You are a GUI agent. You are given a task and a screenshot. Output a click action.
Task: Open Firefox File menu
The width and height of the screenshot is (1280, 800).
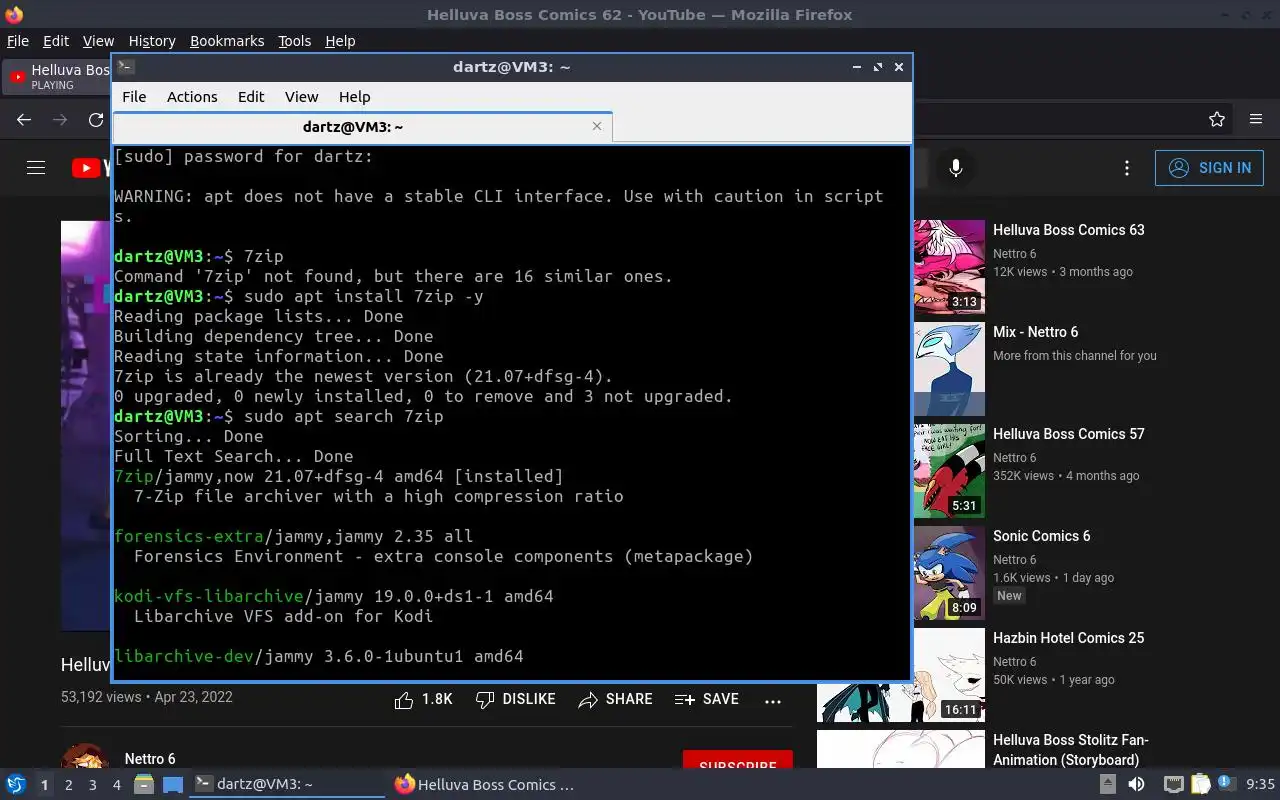tap(18, 41)
